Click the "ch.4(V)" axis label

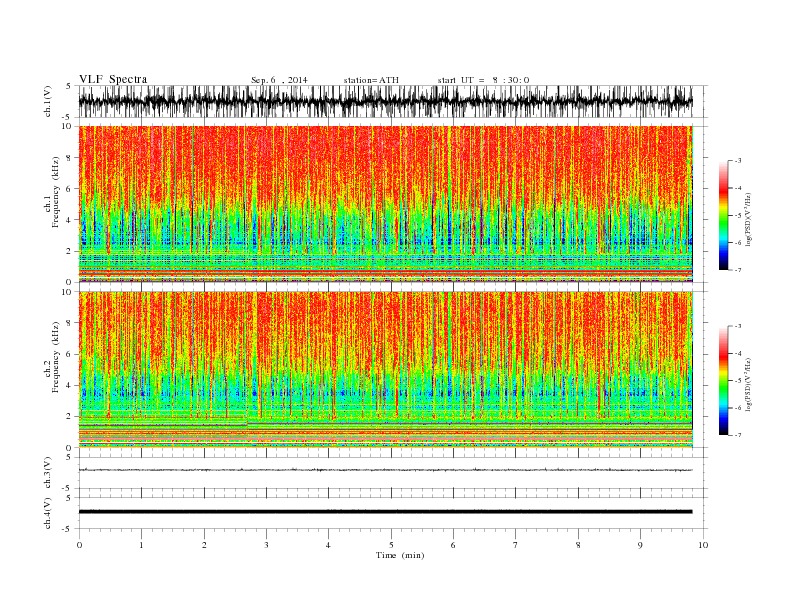tap(47, 513)
